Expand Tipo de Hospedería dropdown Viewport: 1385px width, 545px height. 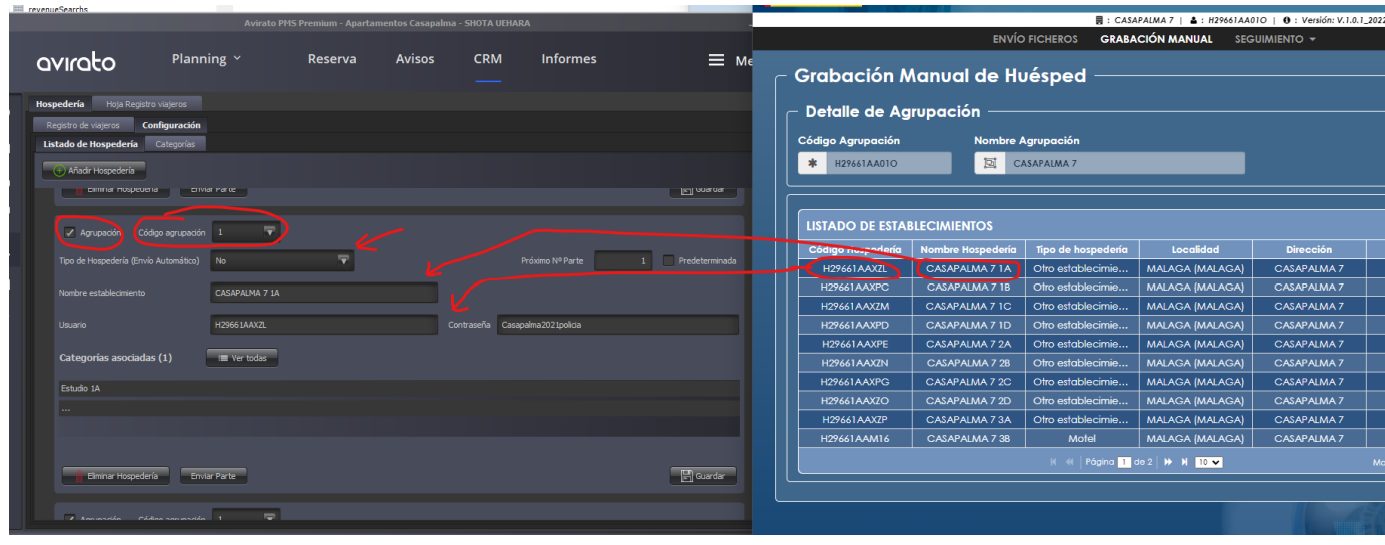click(283, 260)
